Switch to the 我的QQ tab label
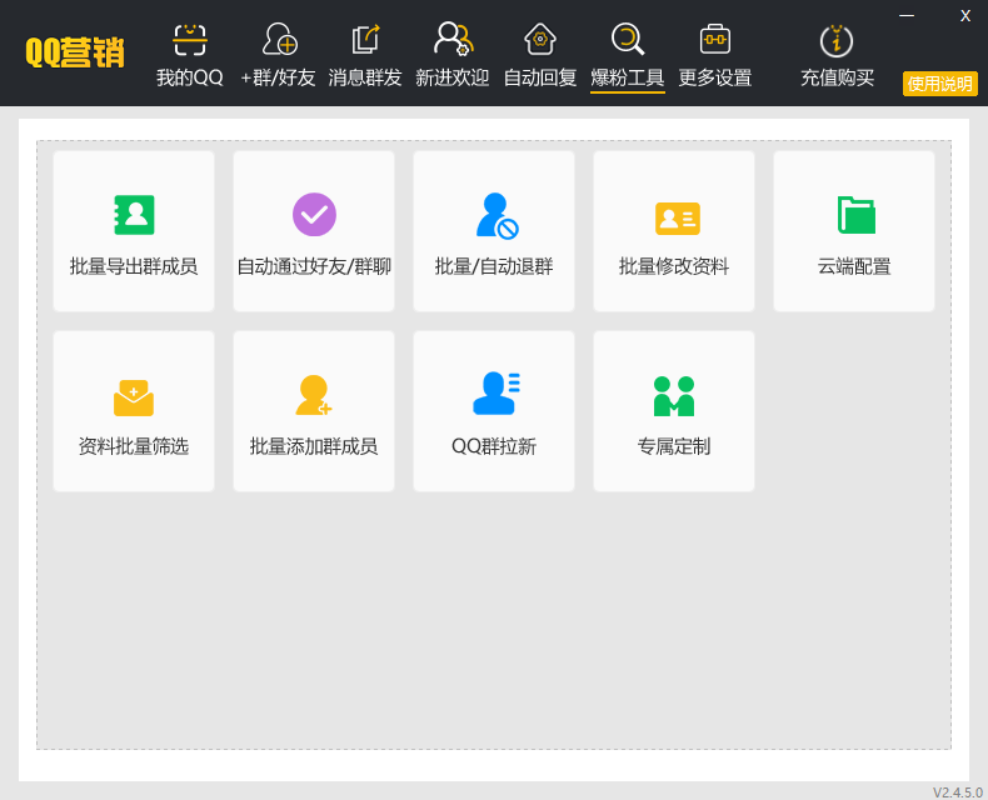Screen dimensions: 988x800 tap(190, 78)
